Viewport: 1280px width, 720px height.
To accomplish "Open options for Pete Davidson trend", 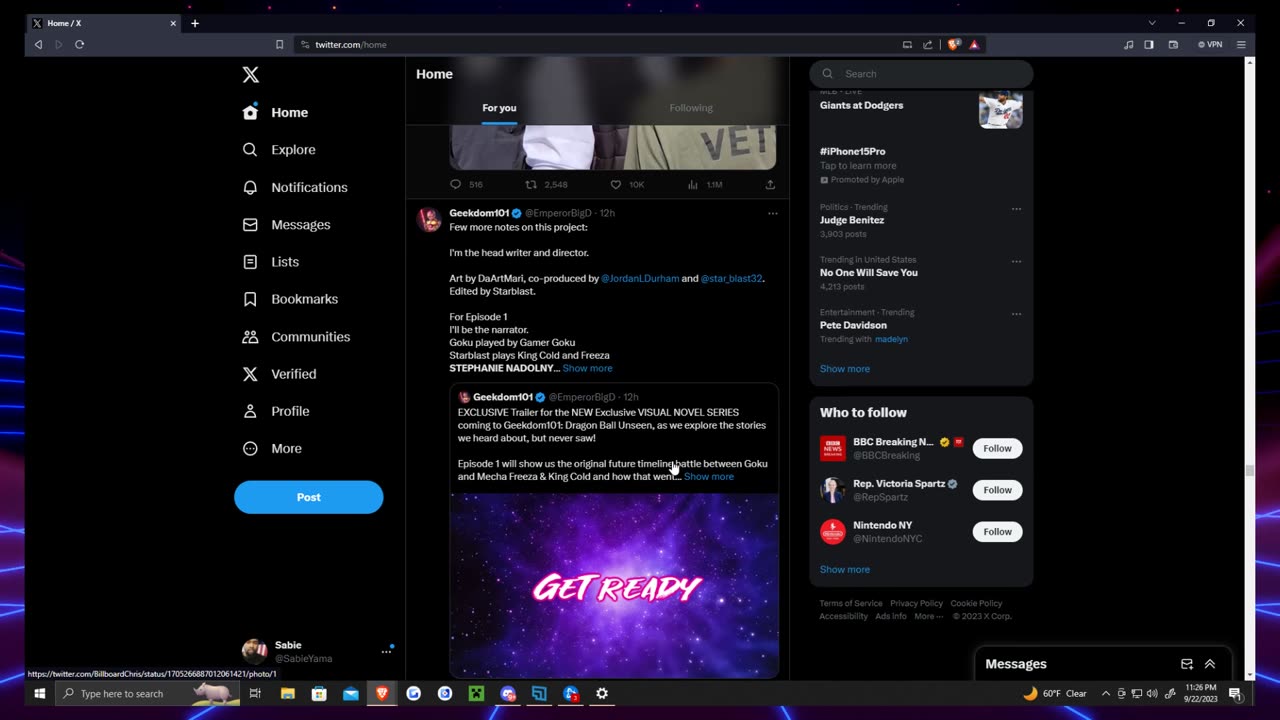I will 1016,314.
